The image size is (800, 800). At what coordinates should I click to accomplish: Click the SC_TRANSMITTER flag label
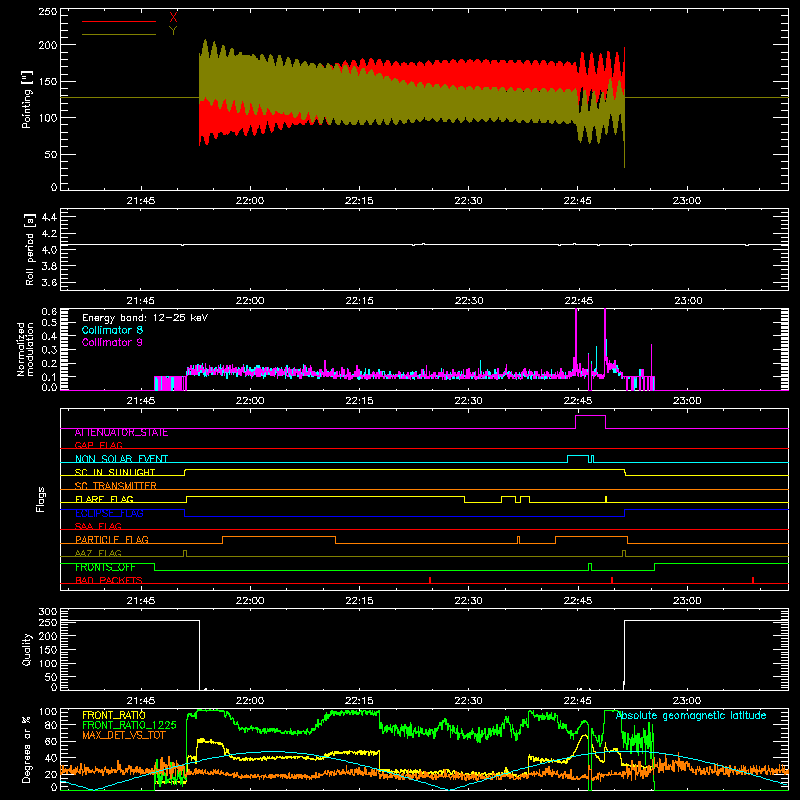click(x=116, y=486)
